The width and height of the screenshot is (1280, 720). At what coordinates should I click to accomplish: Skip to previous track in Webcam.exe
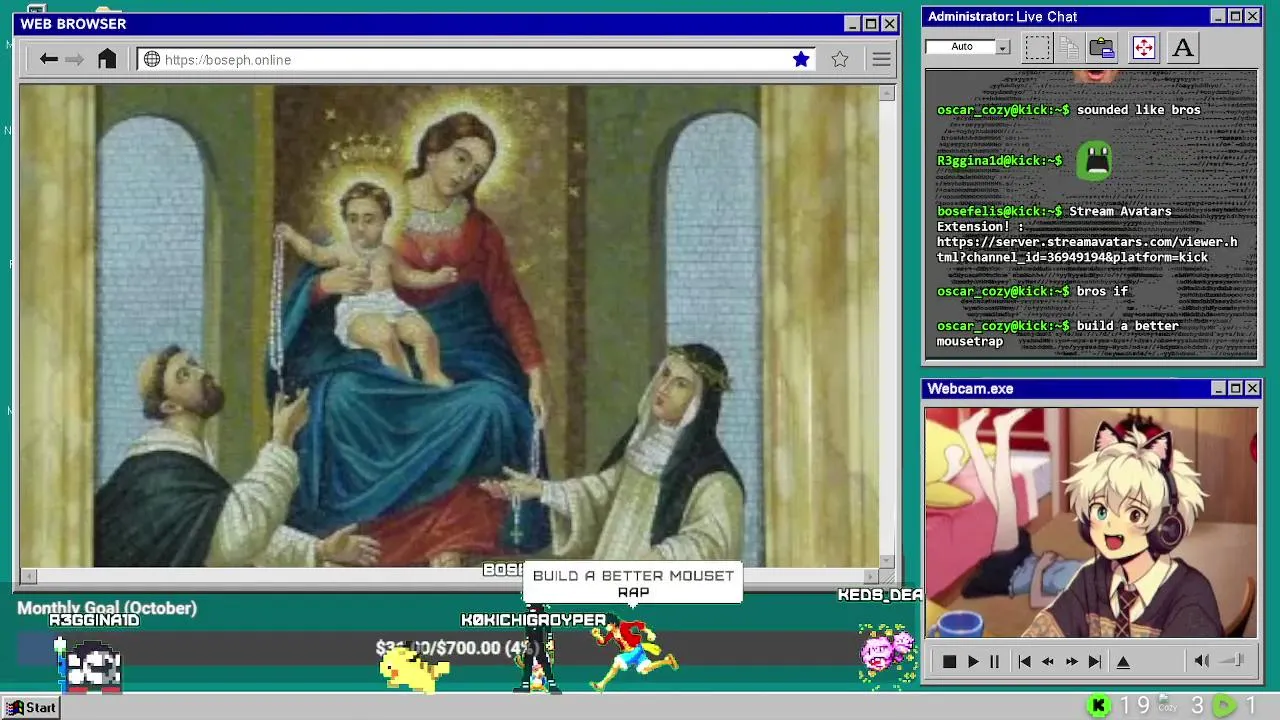[x=1024, y=661]
